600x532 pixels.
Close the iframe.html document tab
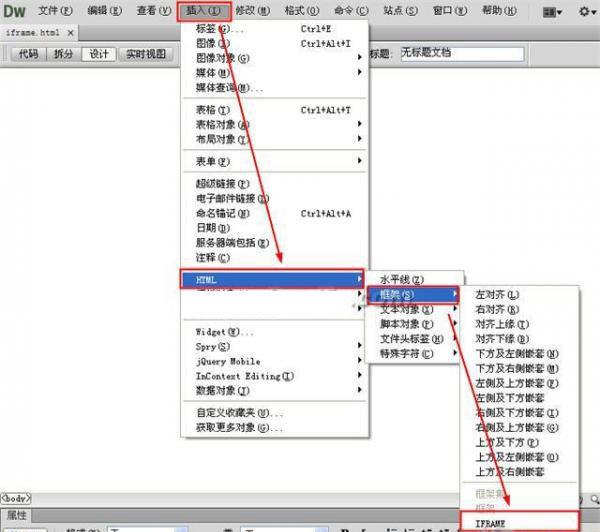click(x=70, y=33)
